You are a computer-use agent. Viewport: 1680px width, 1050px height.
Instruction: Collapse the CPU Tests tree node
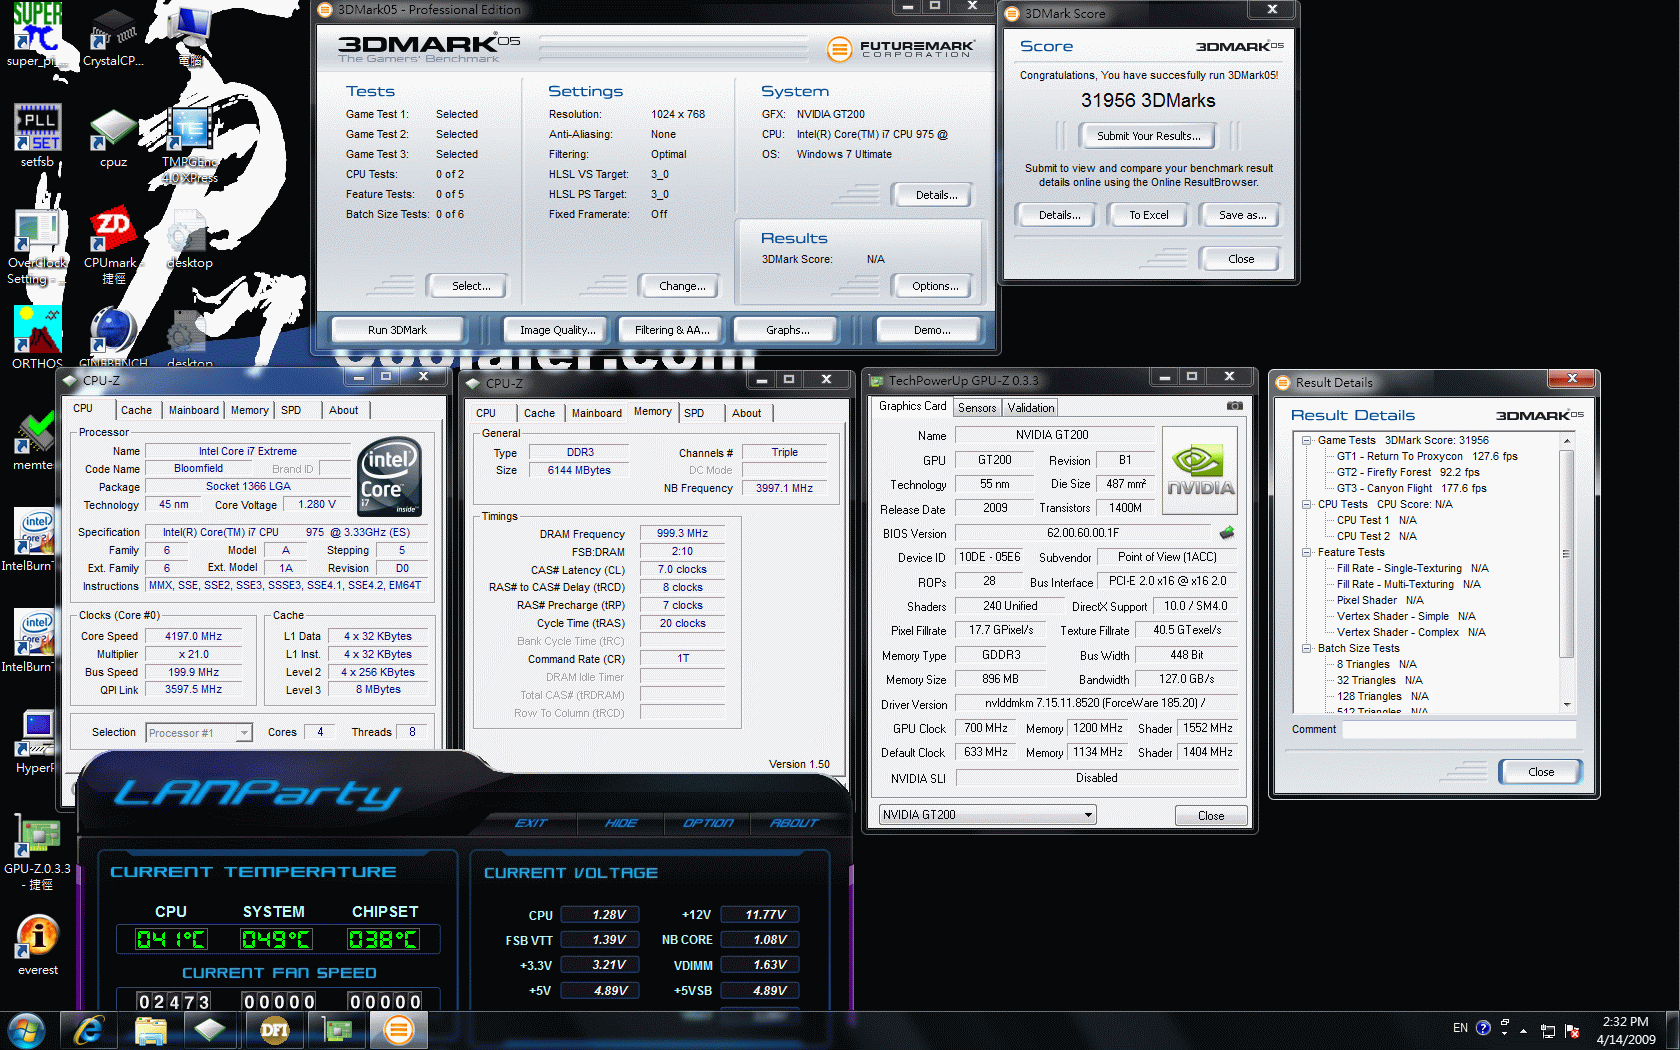tap(1306, 504)
